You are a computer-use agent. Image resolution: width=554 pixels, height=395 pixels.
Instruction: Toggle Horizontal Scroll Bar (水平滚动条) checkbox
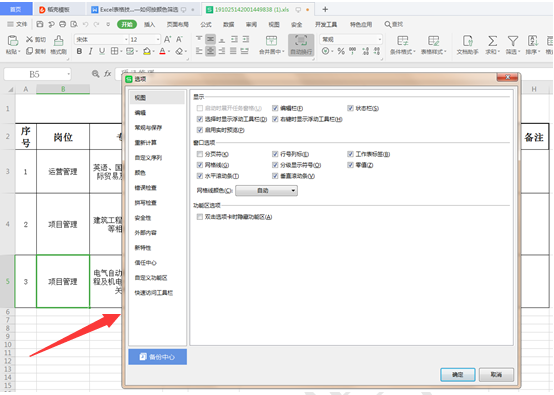pyautogui.click(x=200, y=176)
